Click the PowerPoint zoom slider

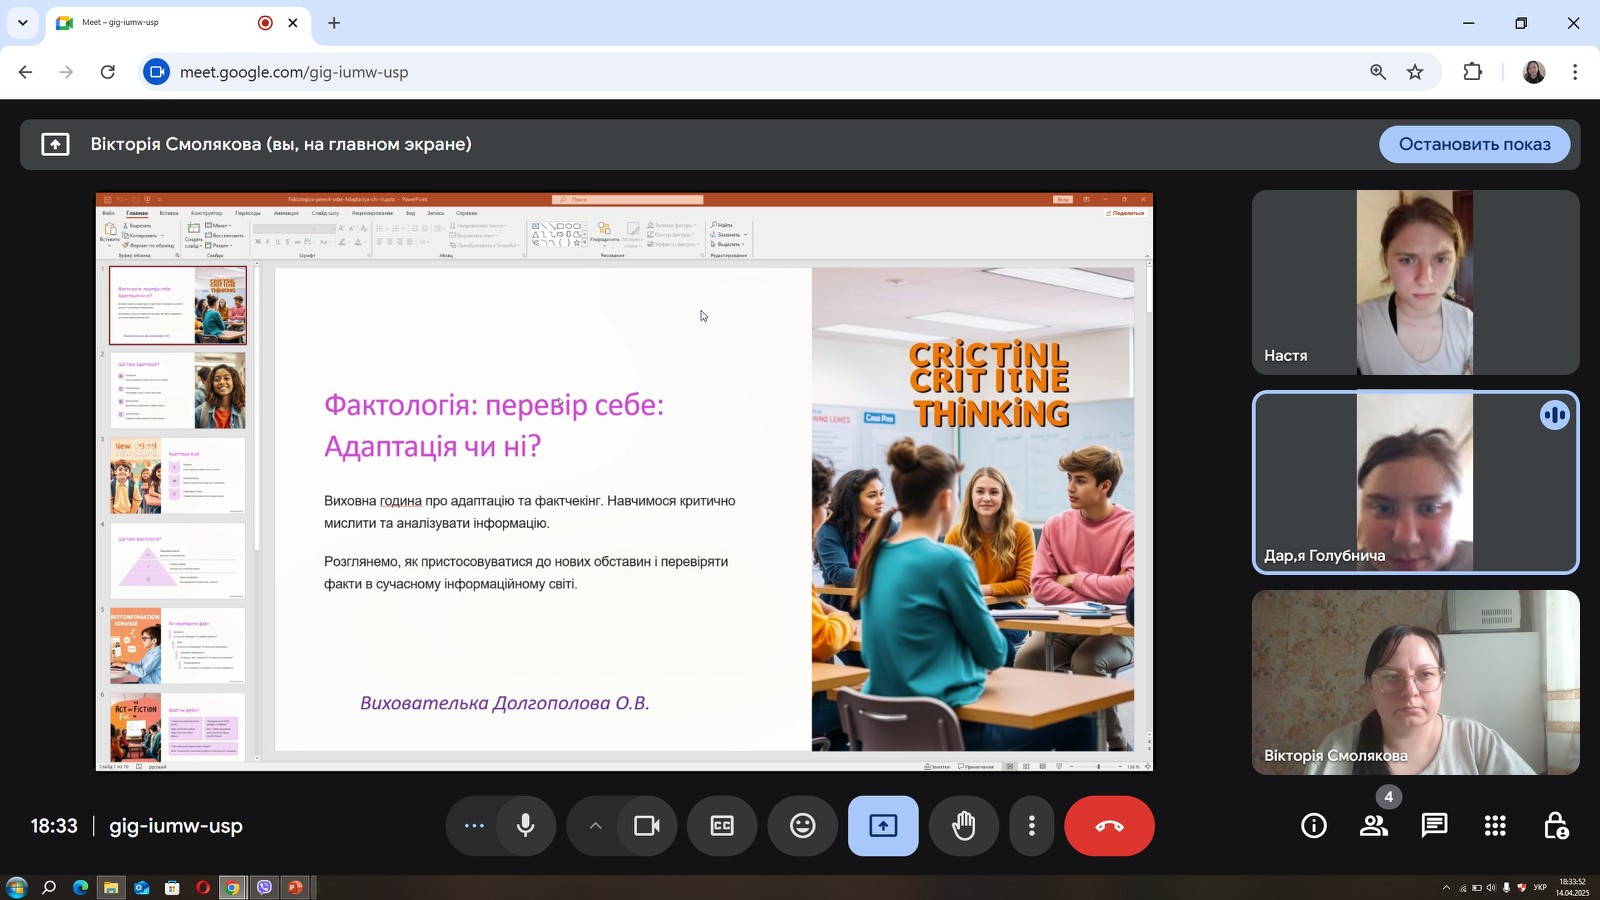pos(1095,767)
